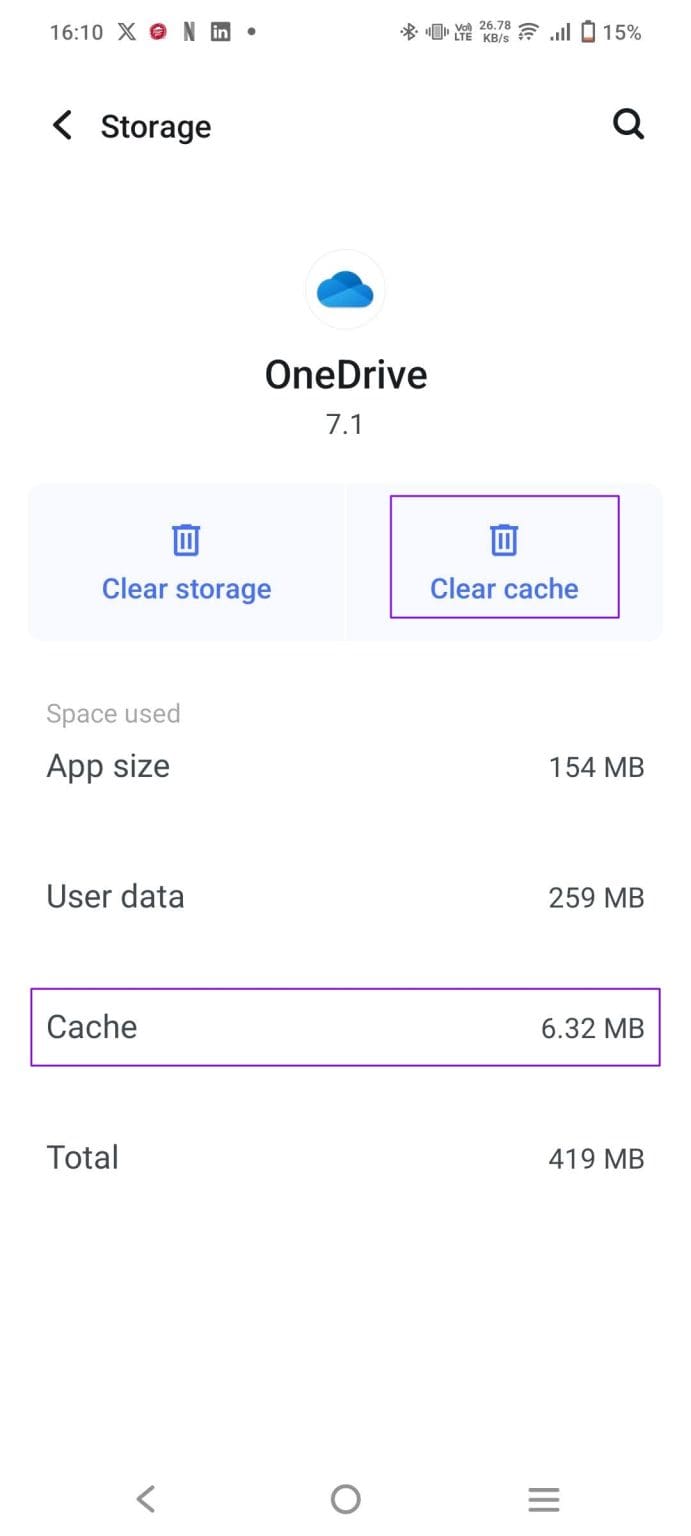Tap the back arrow next to Storage

pos(61,125)
